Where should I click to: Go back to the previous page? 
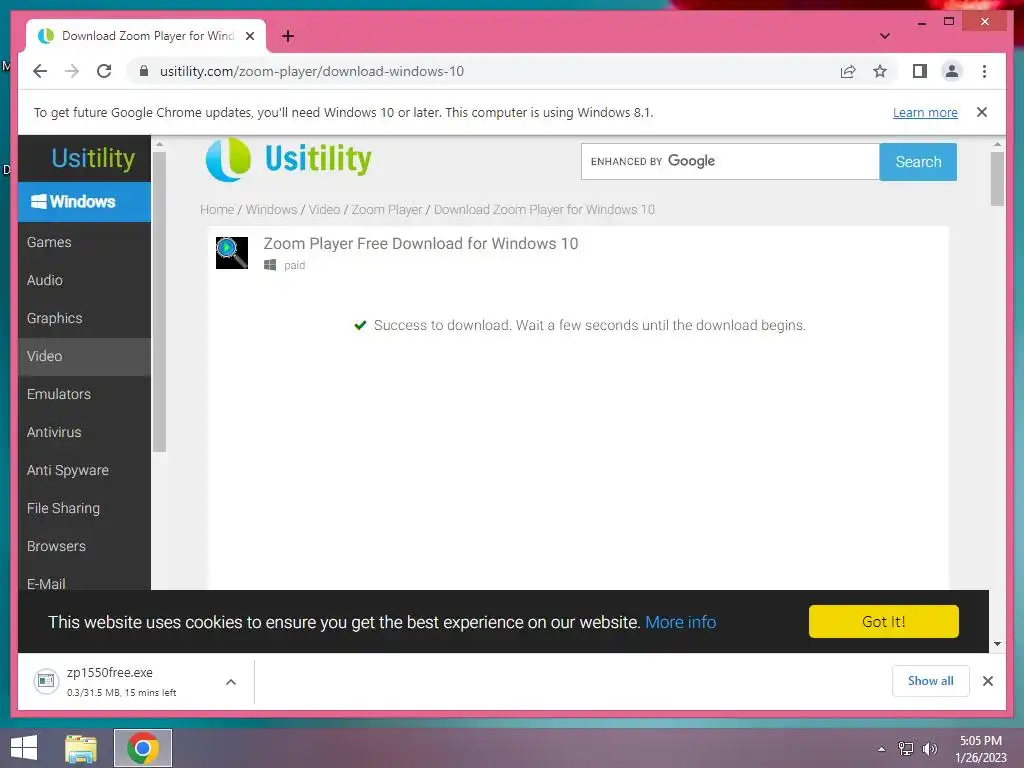(x=40, y=71)
